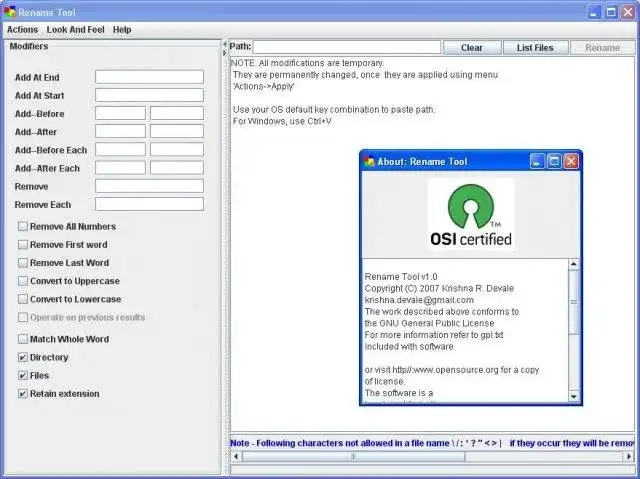Viewport: 640px width, 479px height.
Task: Close the About: Rename Tool dialog
Action: coord(571,161)
